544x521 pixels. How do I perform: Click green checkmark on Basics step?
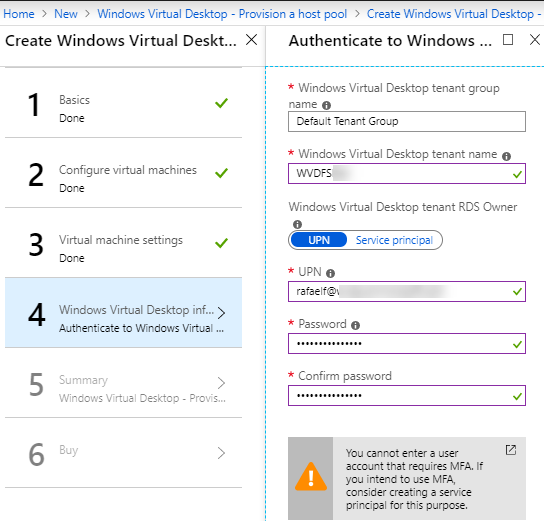(221, 103)
